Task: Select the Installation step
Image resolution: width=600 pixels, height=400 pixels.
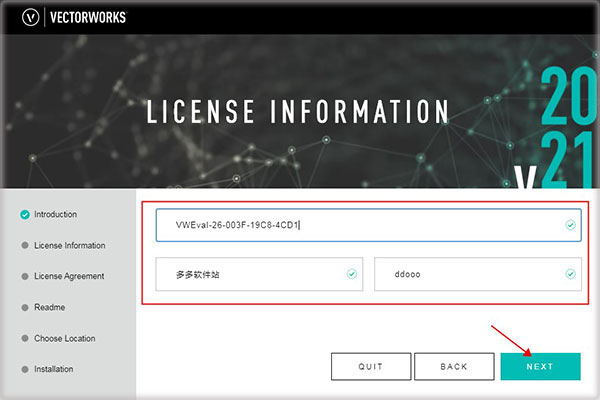Action: (x=54, y=369)
